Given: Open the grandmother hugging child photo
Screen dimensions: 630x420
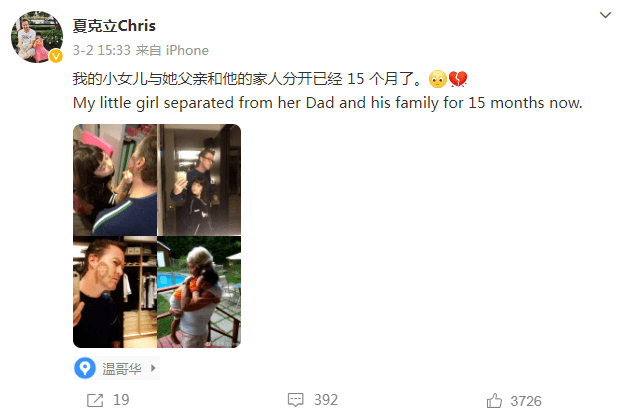Looking at the screenshot, I should pyautogui.click(x=200, y=292).
